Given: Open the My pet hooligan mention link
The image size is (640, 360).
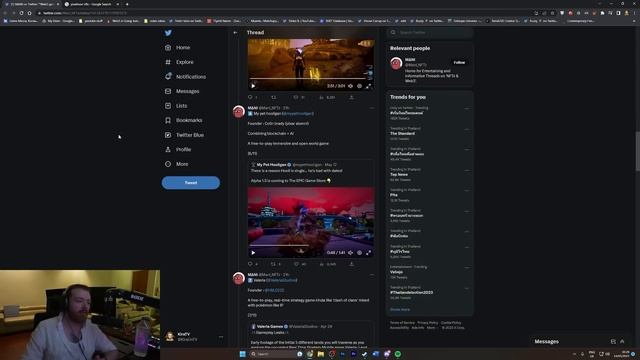Looking at the screenshot, I should pos(298,113).
